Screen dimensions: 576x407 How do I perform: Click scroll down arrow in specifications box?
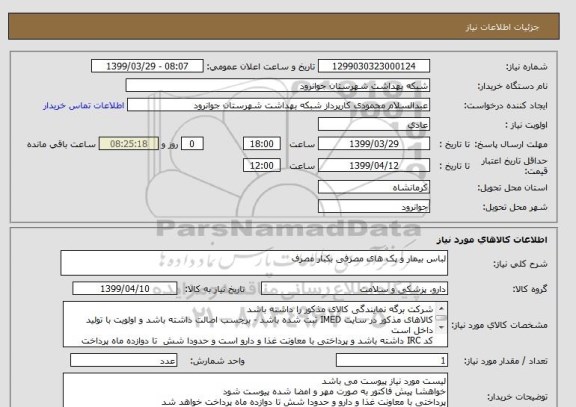point(441,327)
